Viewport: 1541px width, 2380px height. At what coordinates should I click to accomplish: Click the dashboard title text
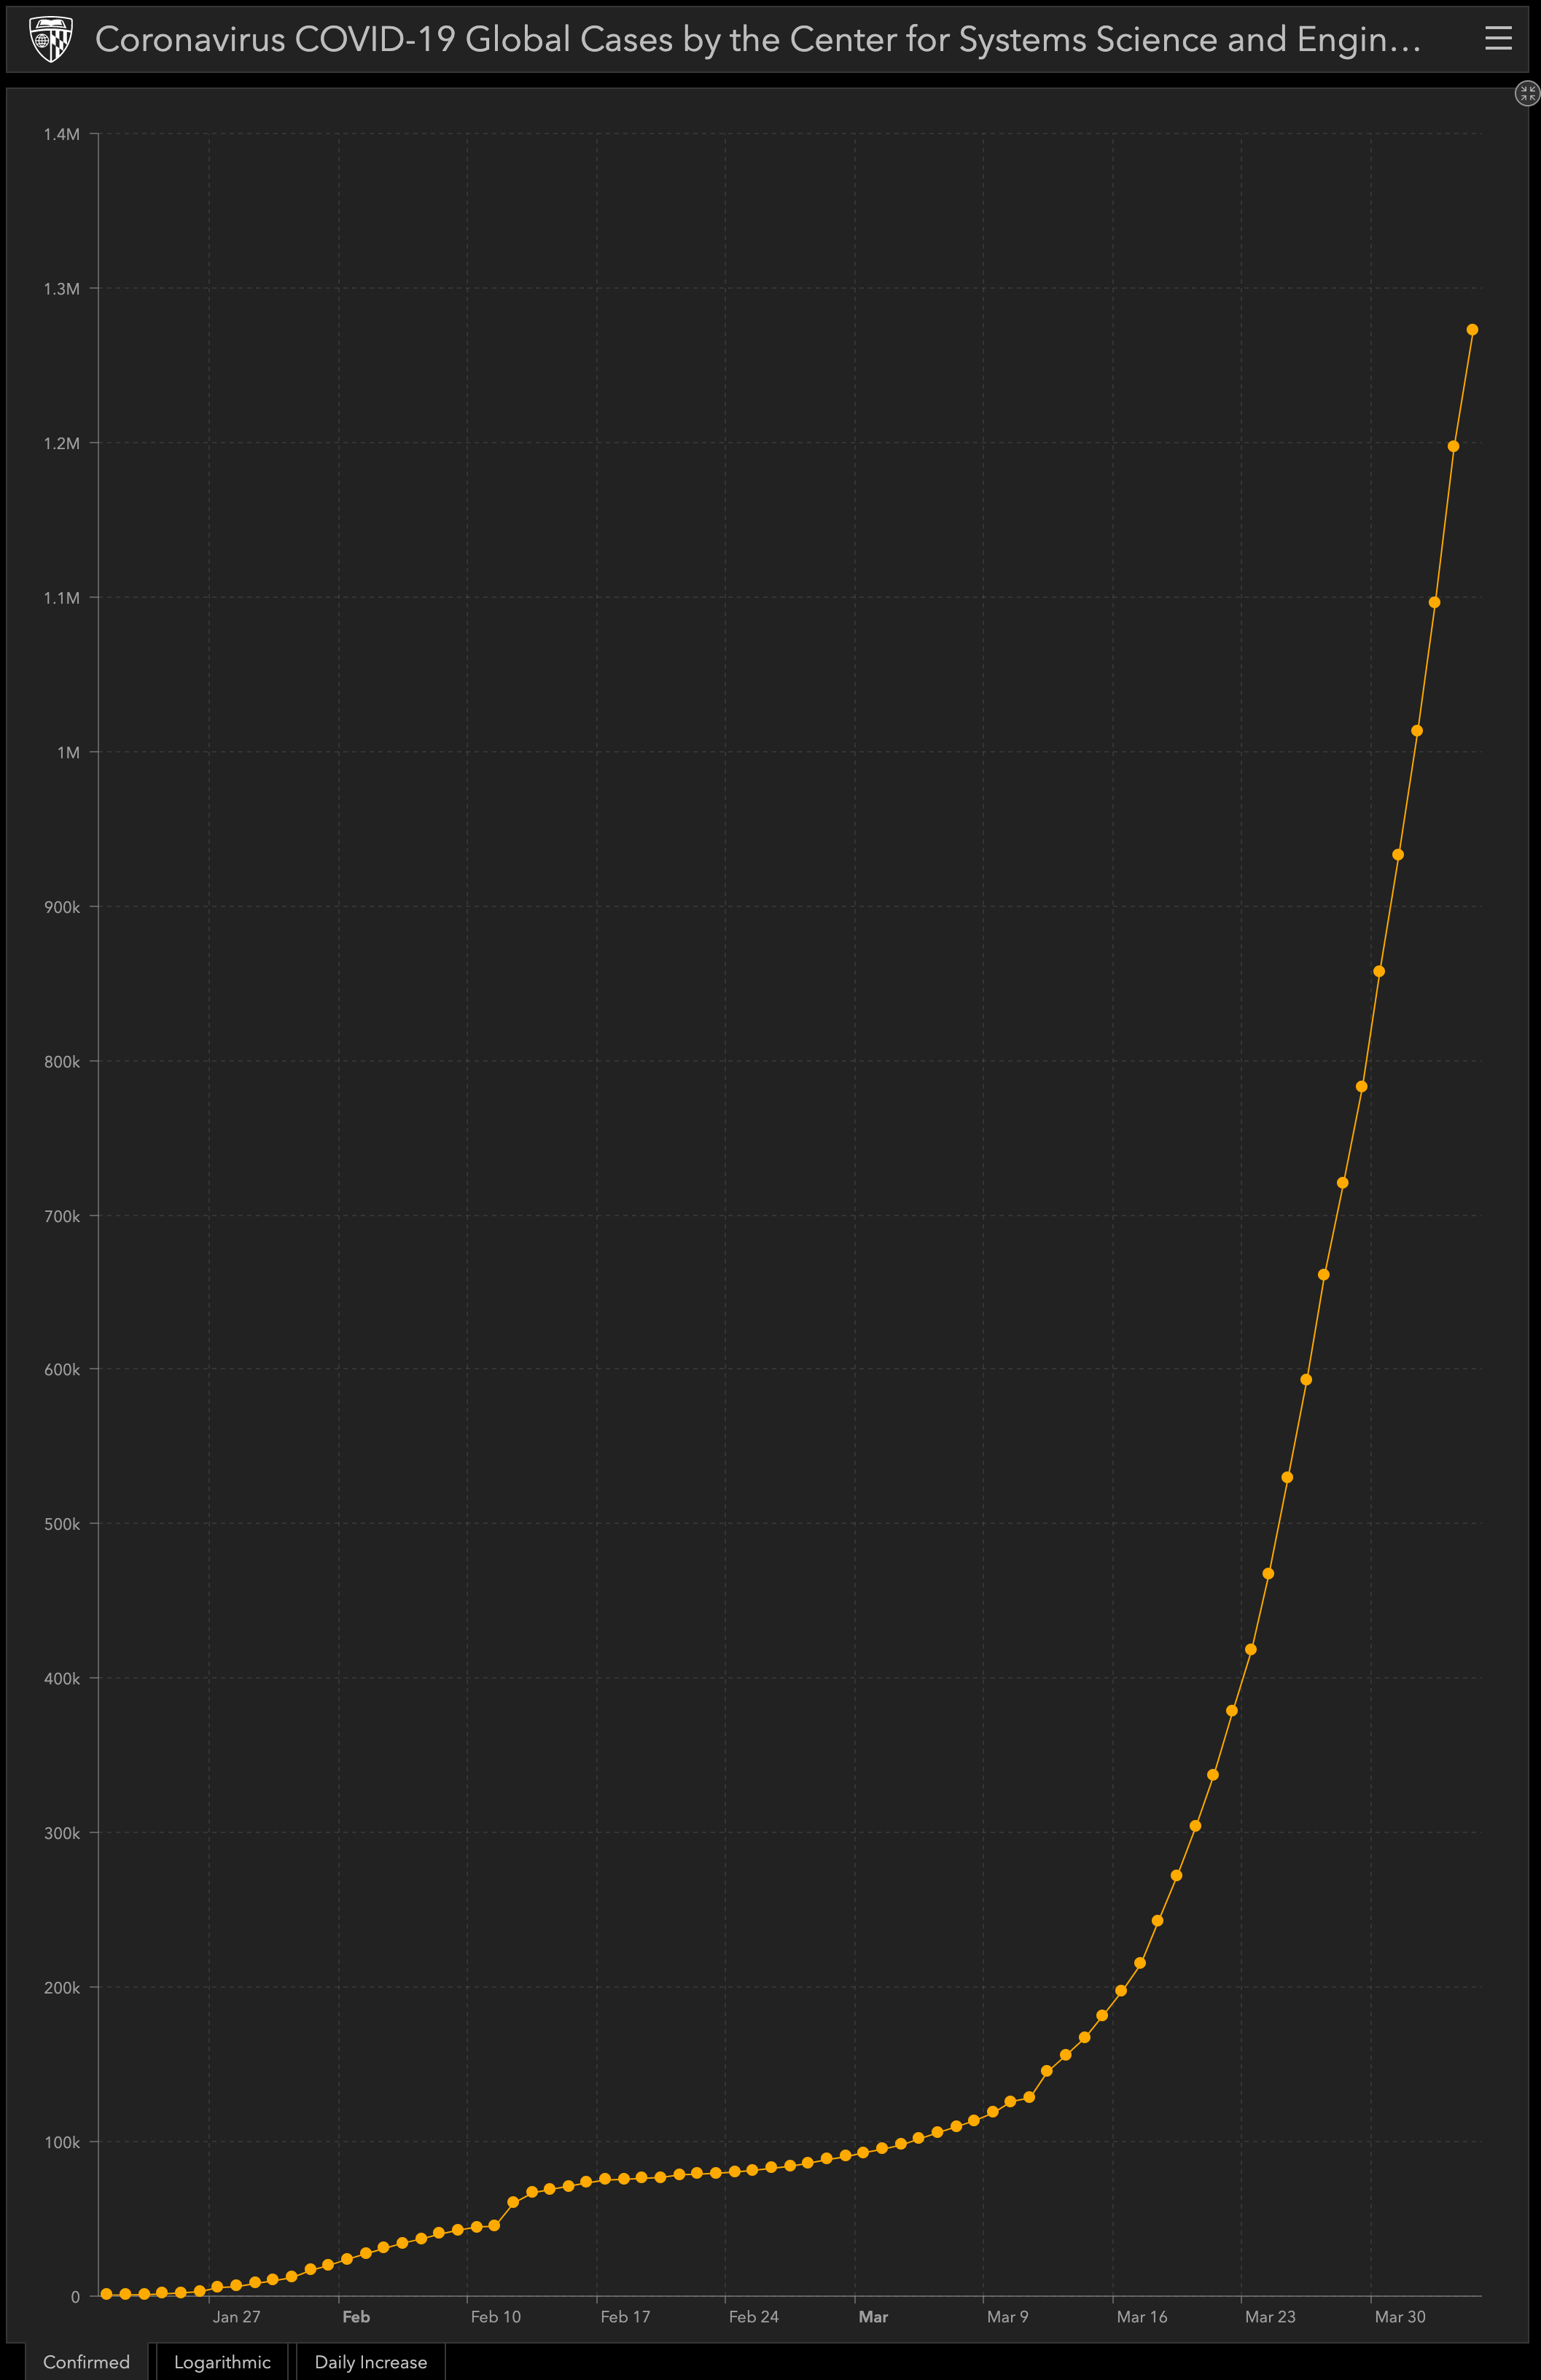tap(757, 39)
